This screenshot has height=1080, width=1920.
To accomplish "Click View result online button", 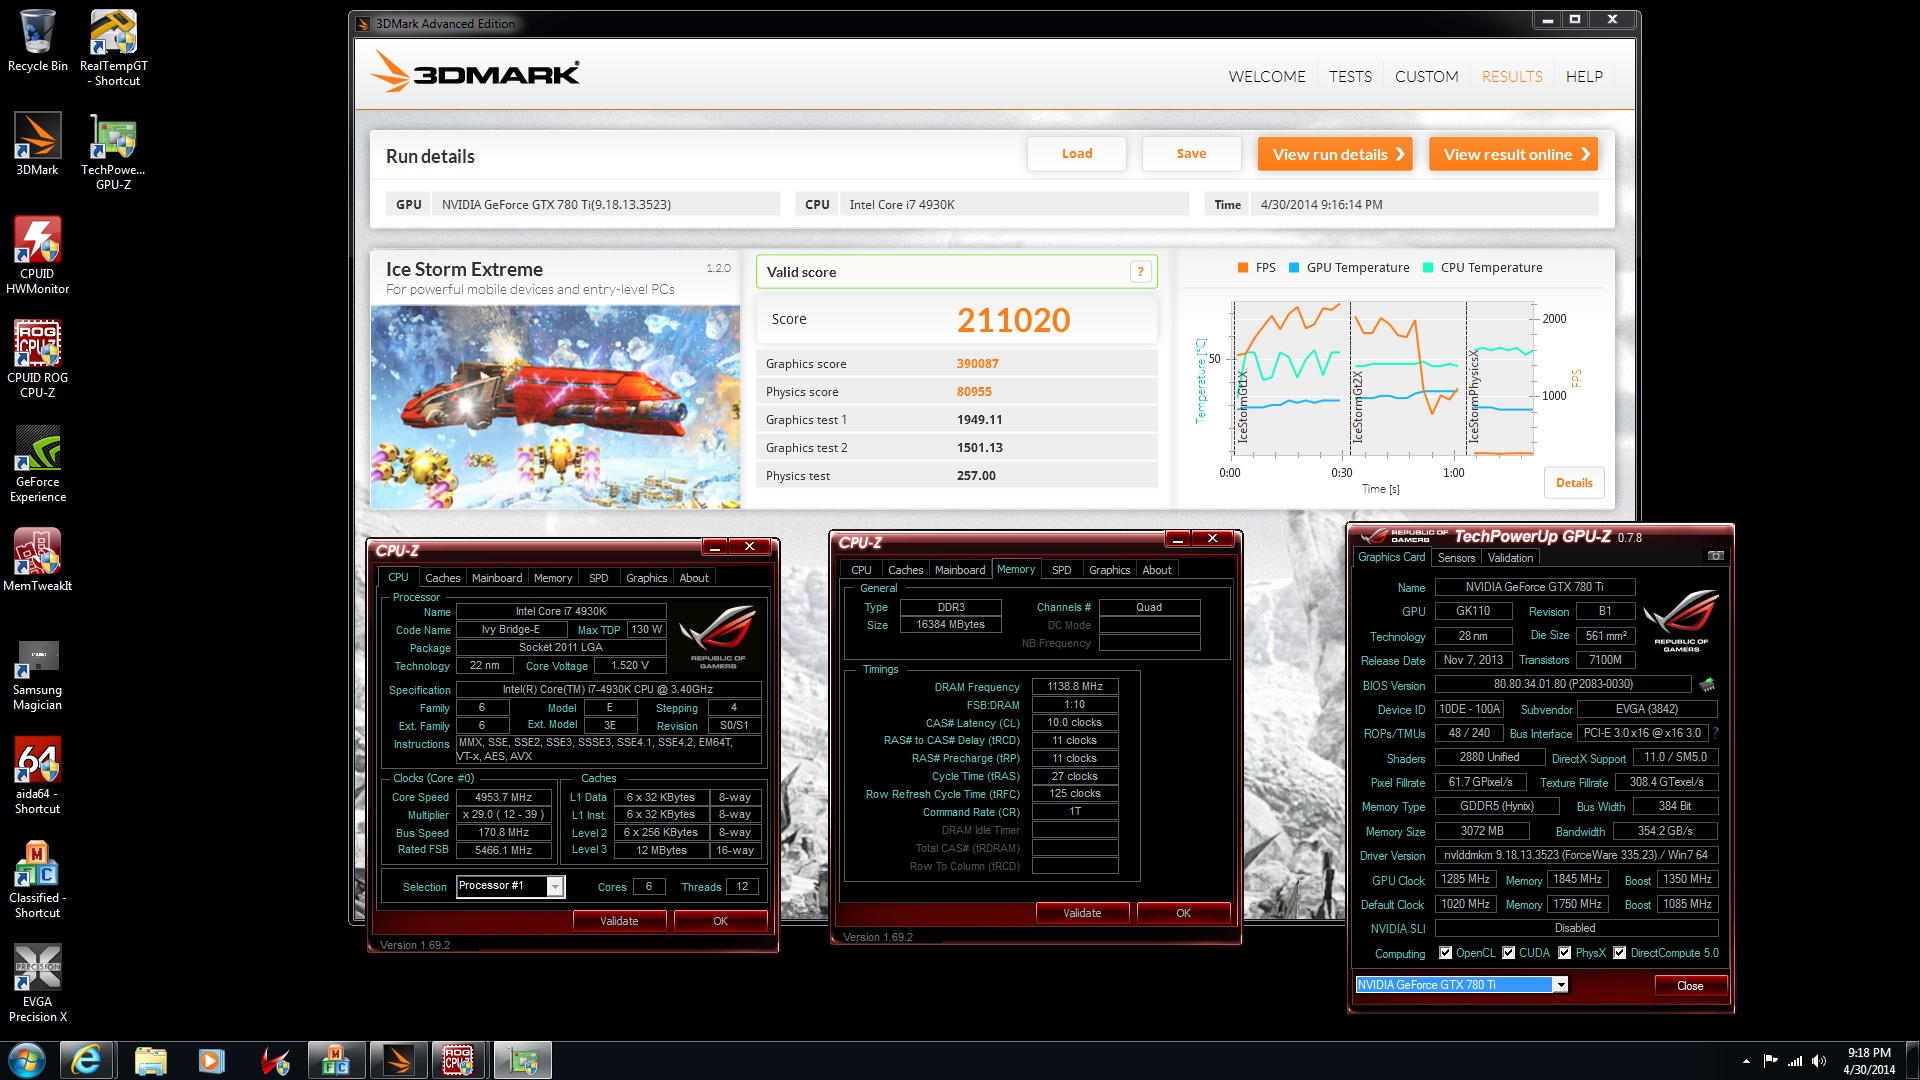I will pos(1513,154).
